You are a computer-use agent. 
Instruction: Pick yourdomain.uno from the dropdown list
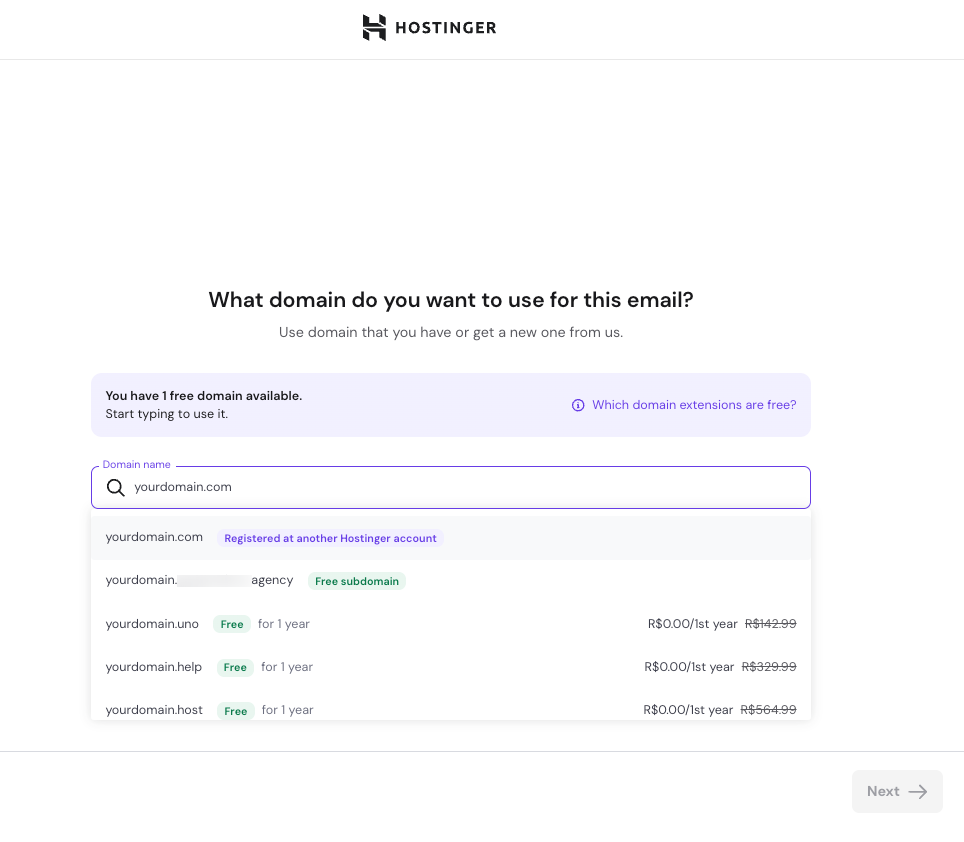(x=152, y=624)
